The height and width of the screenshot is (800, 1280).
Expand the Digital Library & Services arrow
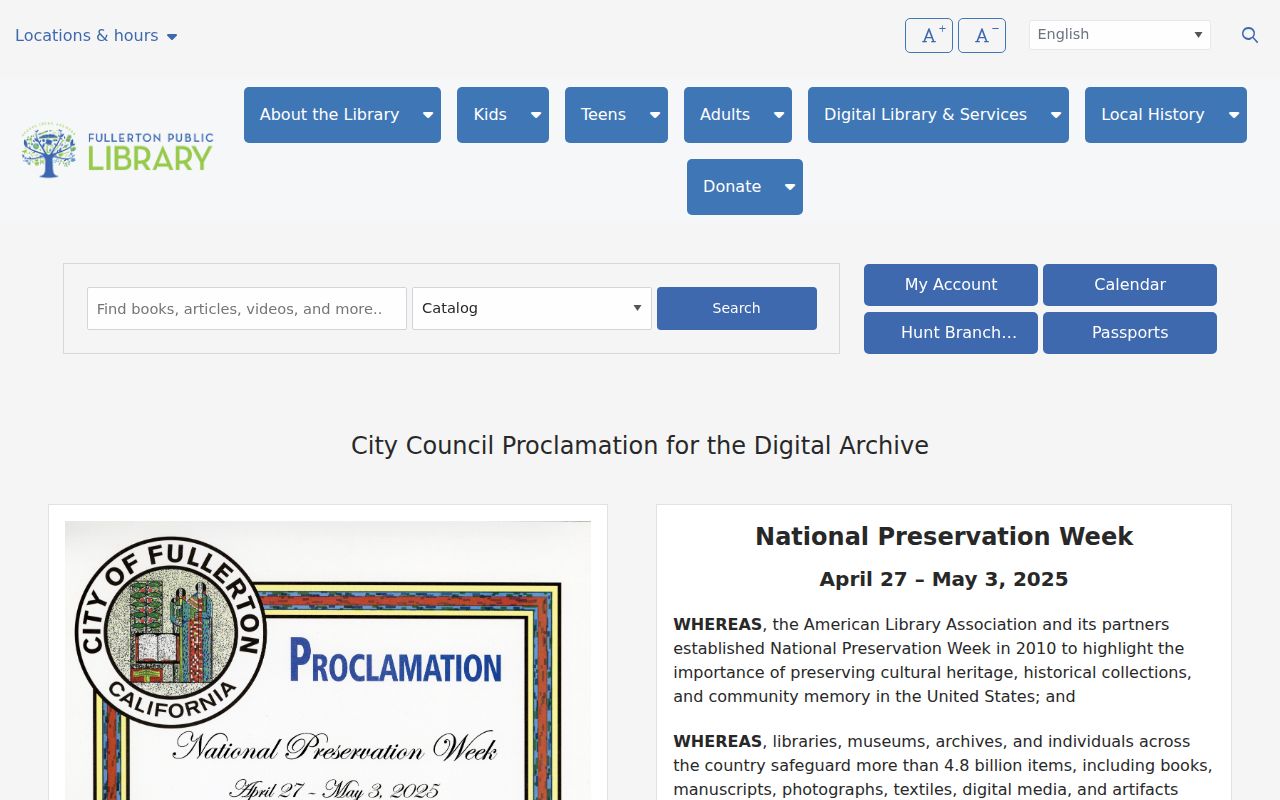(1056, 115)
